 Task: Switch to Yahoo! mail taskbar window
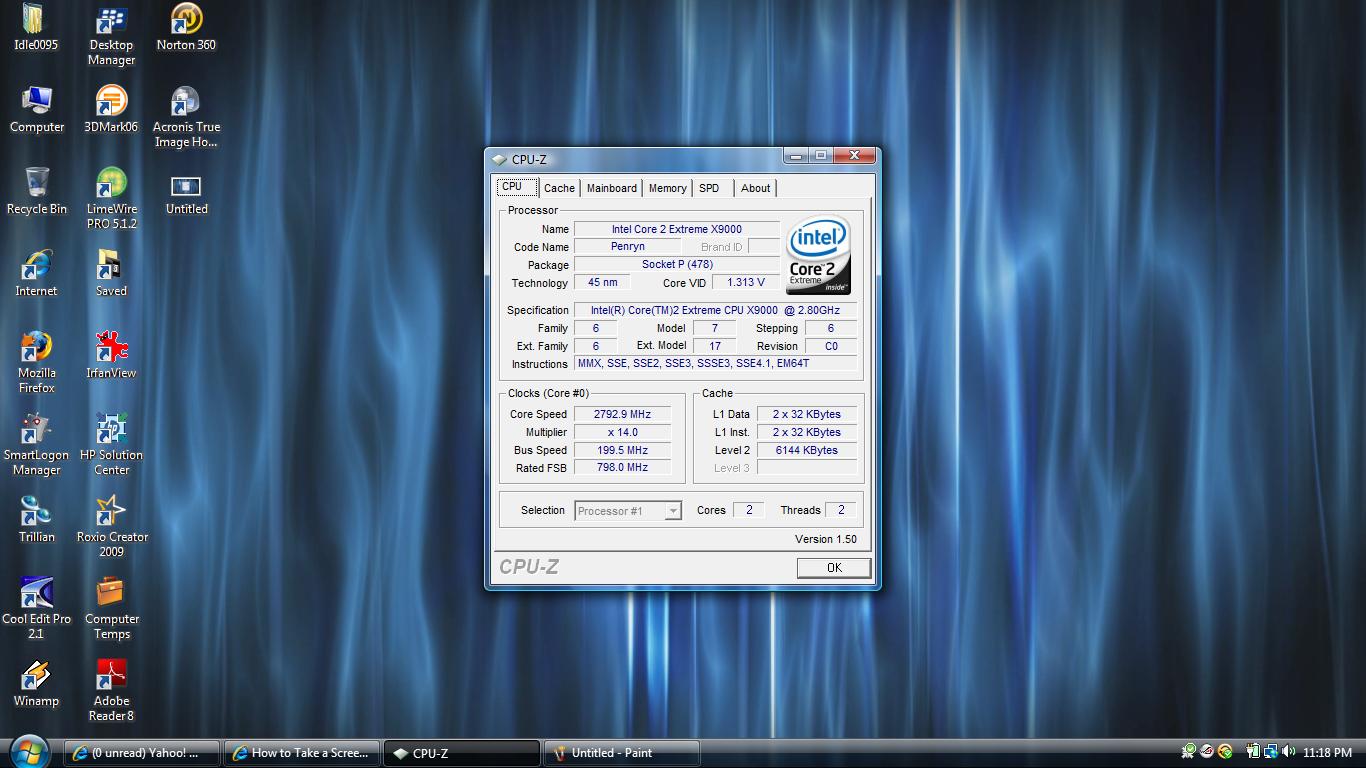click(x=141, y=753)
